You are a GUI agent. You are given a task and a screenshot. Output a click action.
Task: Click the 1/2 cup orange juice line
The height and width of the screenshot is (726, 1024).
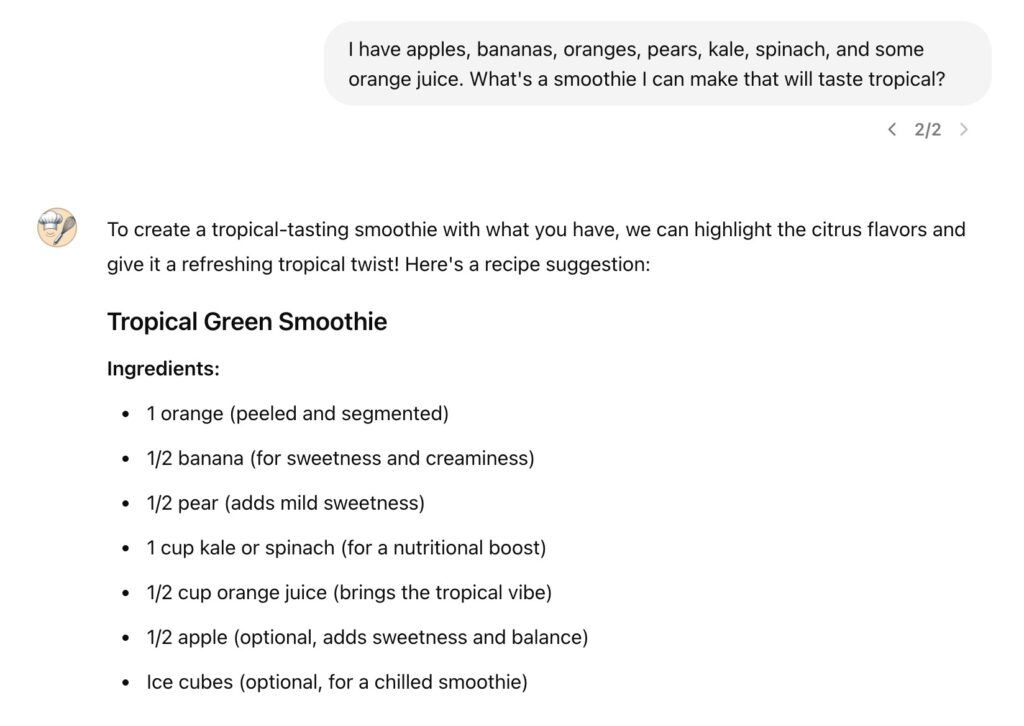coord(349,592)
